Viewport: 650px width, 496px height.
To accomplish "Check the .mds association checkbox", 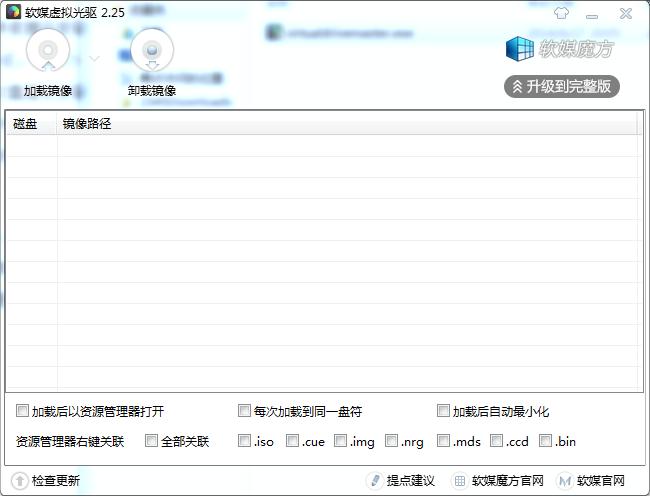I will coord(443,440).
